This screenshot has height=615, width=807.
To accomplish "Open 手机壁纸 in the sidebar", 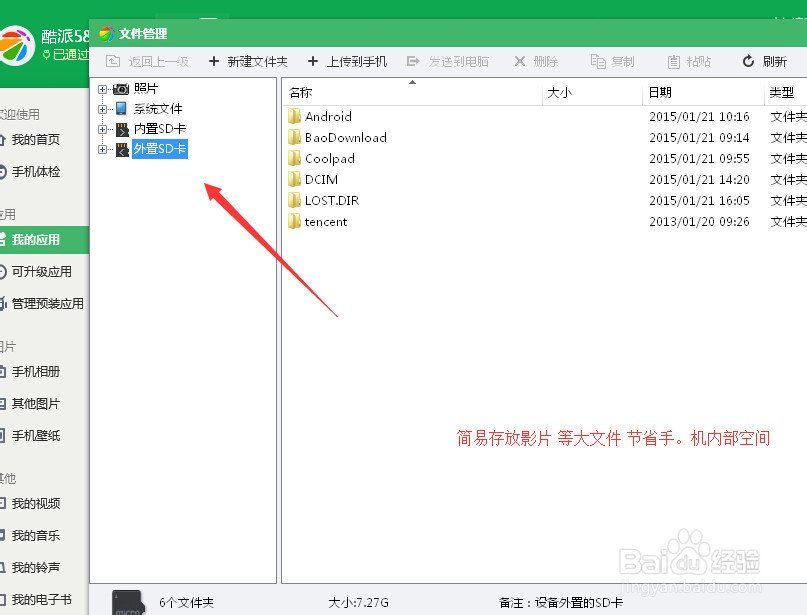I will pyautogui.click(x=36, y=435).
